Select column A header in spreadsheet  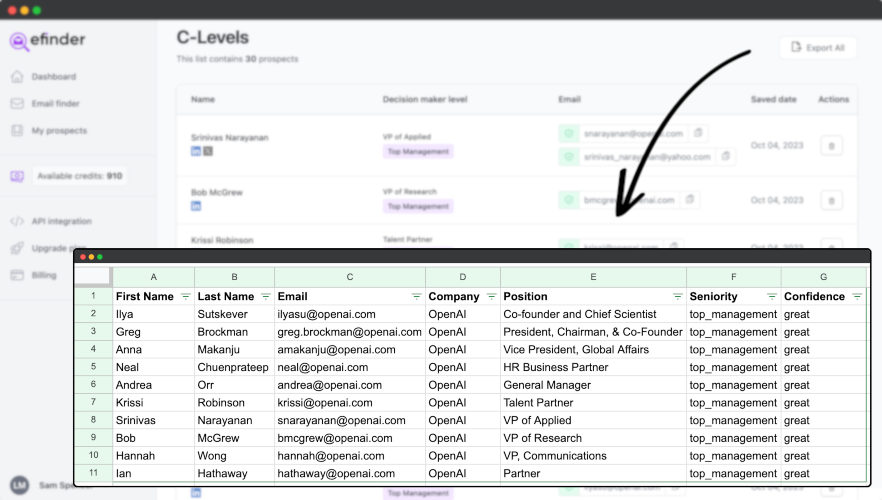(x=154, y=277)
